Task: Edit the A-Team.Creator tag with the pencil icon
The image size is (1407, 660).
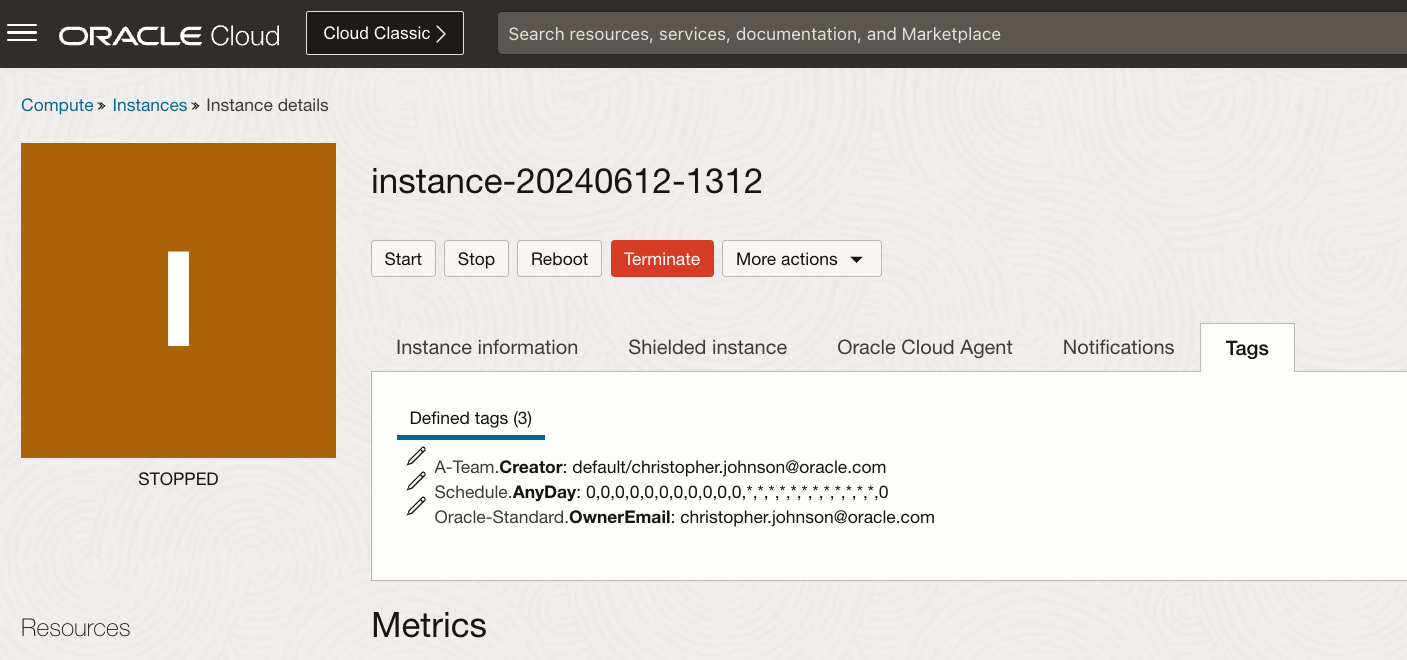Action: point(417,457)
